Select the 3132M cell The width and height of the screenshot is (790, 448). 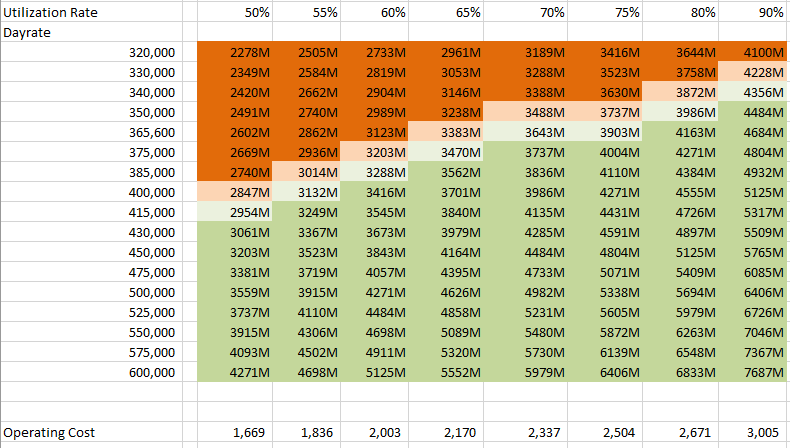pos(306,193)
